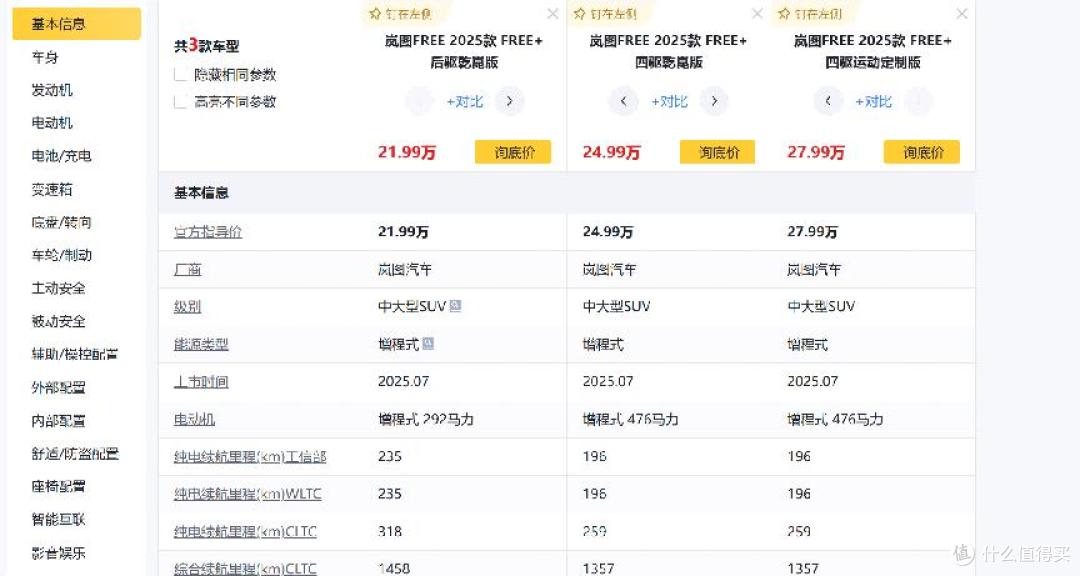Viewport: 1080px width, 576px height.
Task: Jump to the 外部配置 section
Action: click(59, 387)
